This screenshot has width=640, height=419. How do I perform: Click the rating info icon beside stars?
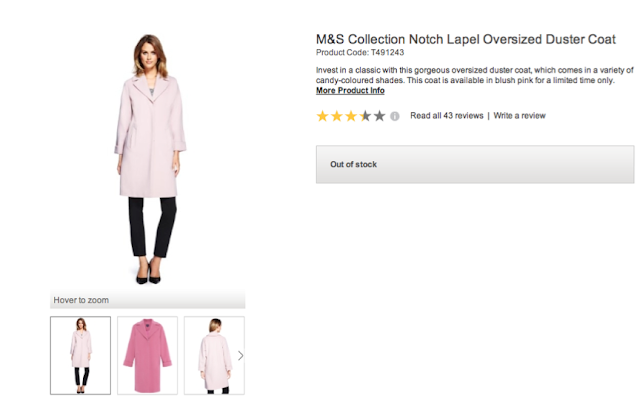pos(395,116)
